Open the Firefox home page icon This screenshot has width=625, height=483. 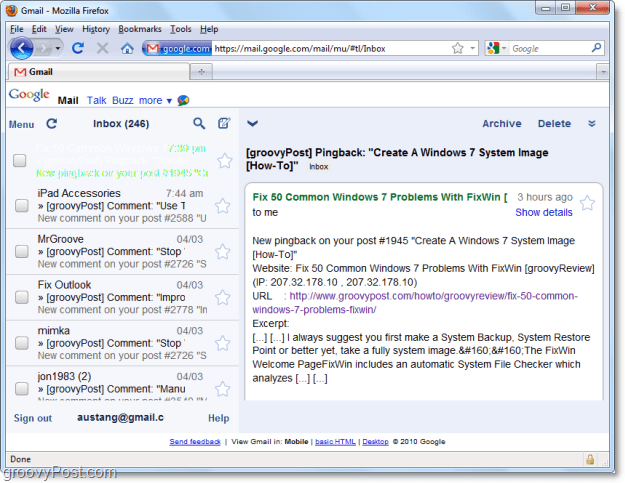127,48
